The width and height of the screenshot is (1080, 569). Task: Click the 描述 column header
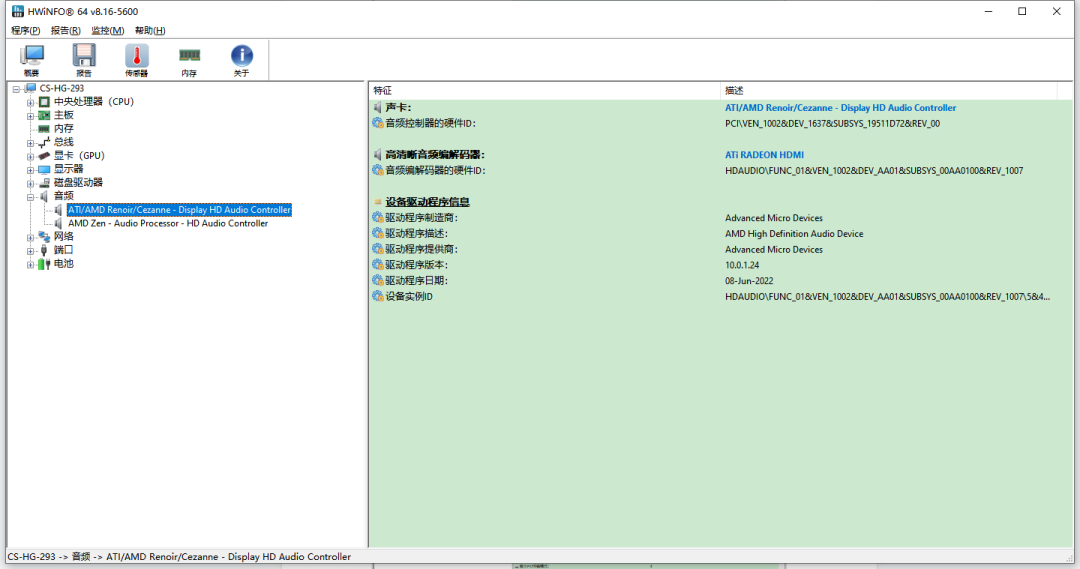click(888, 90)
